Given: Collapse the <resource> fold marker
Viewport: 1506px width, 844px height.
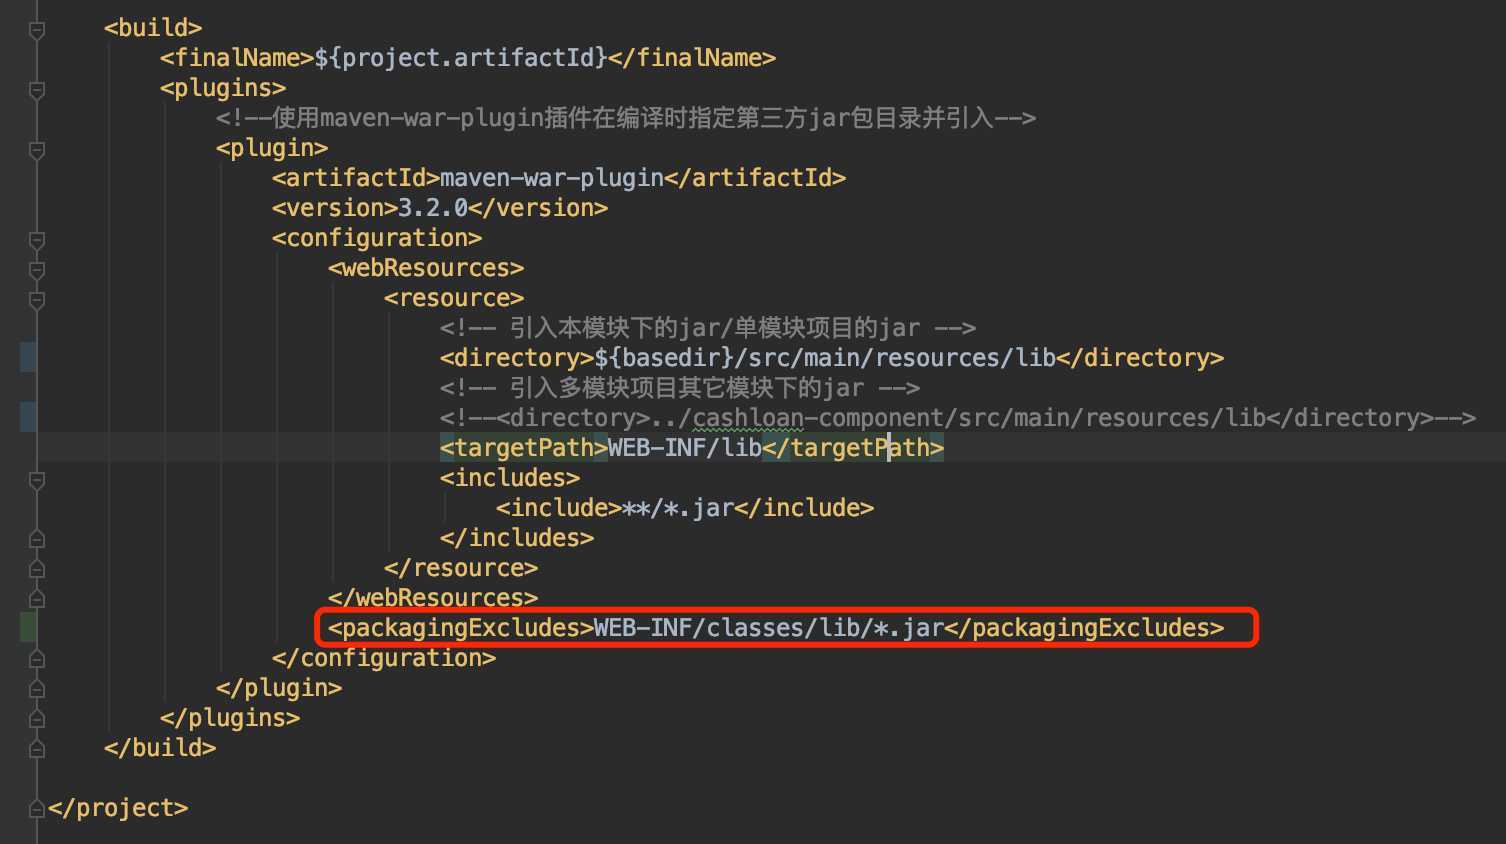Looking at the screenshot, I should click(37, 300).
